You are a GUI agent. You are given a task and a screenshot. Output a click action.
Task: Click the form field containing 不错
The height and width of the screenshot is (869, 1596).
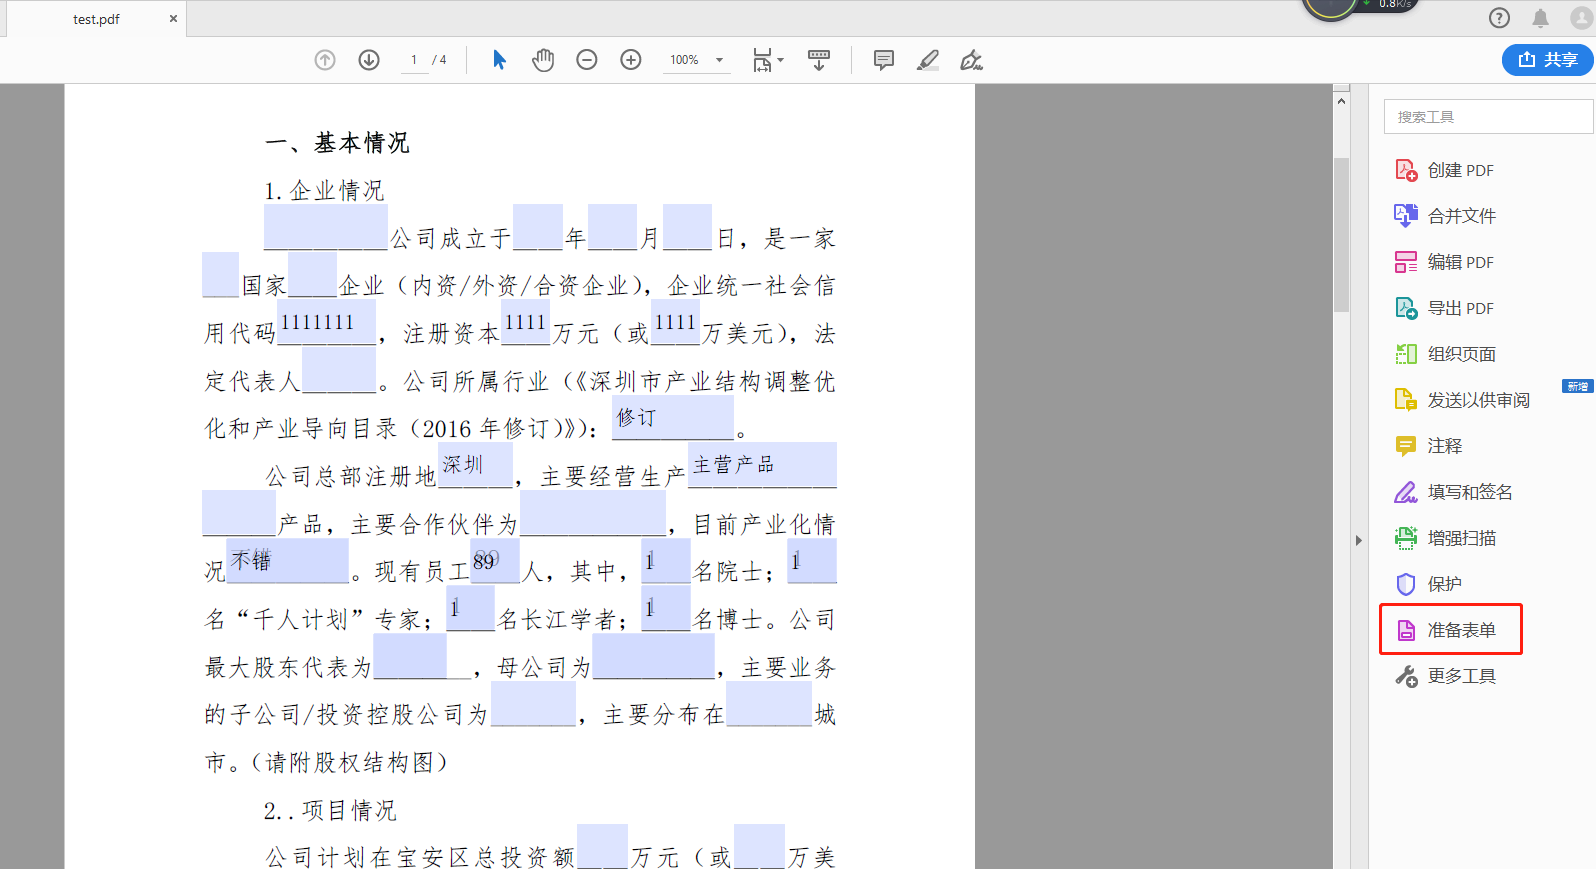[288, 561]
